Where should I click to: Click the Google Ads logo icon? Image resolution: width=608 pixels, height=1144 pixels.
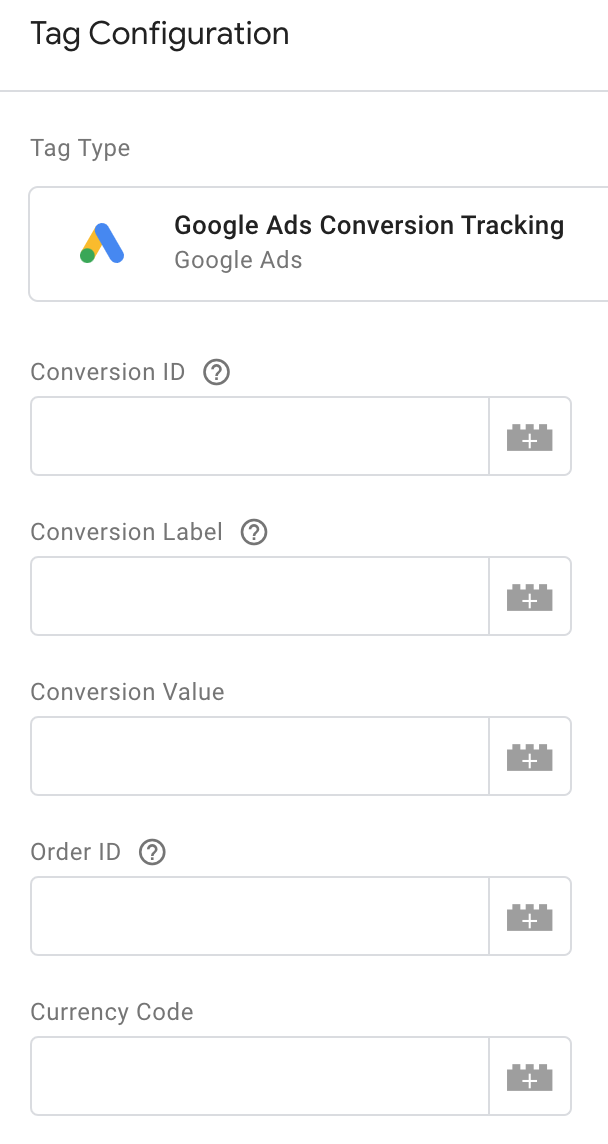102,243
